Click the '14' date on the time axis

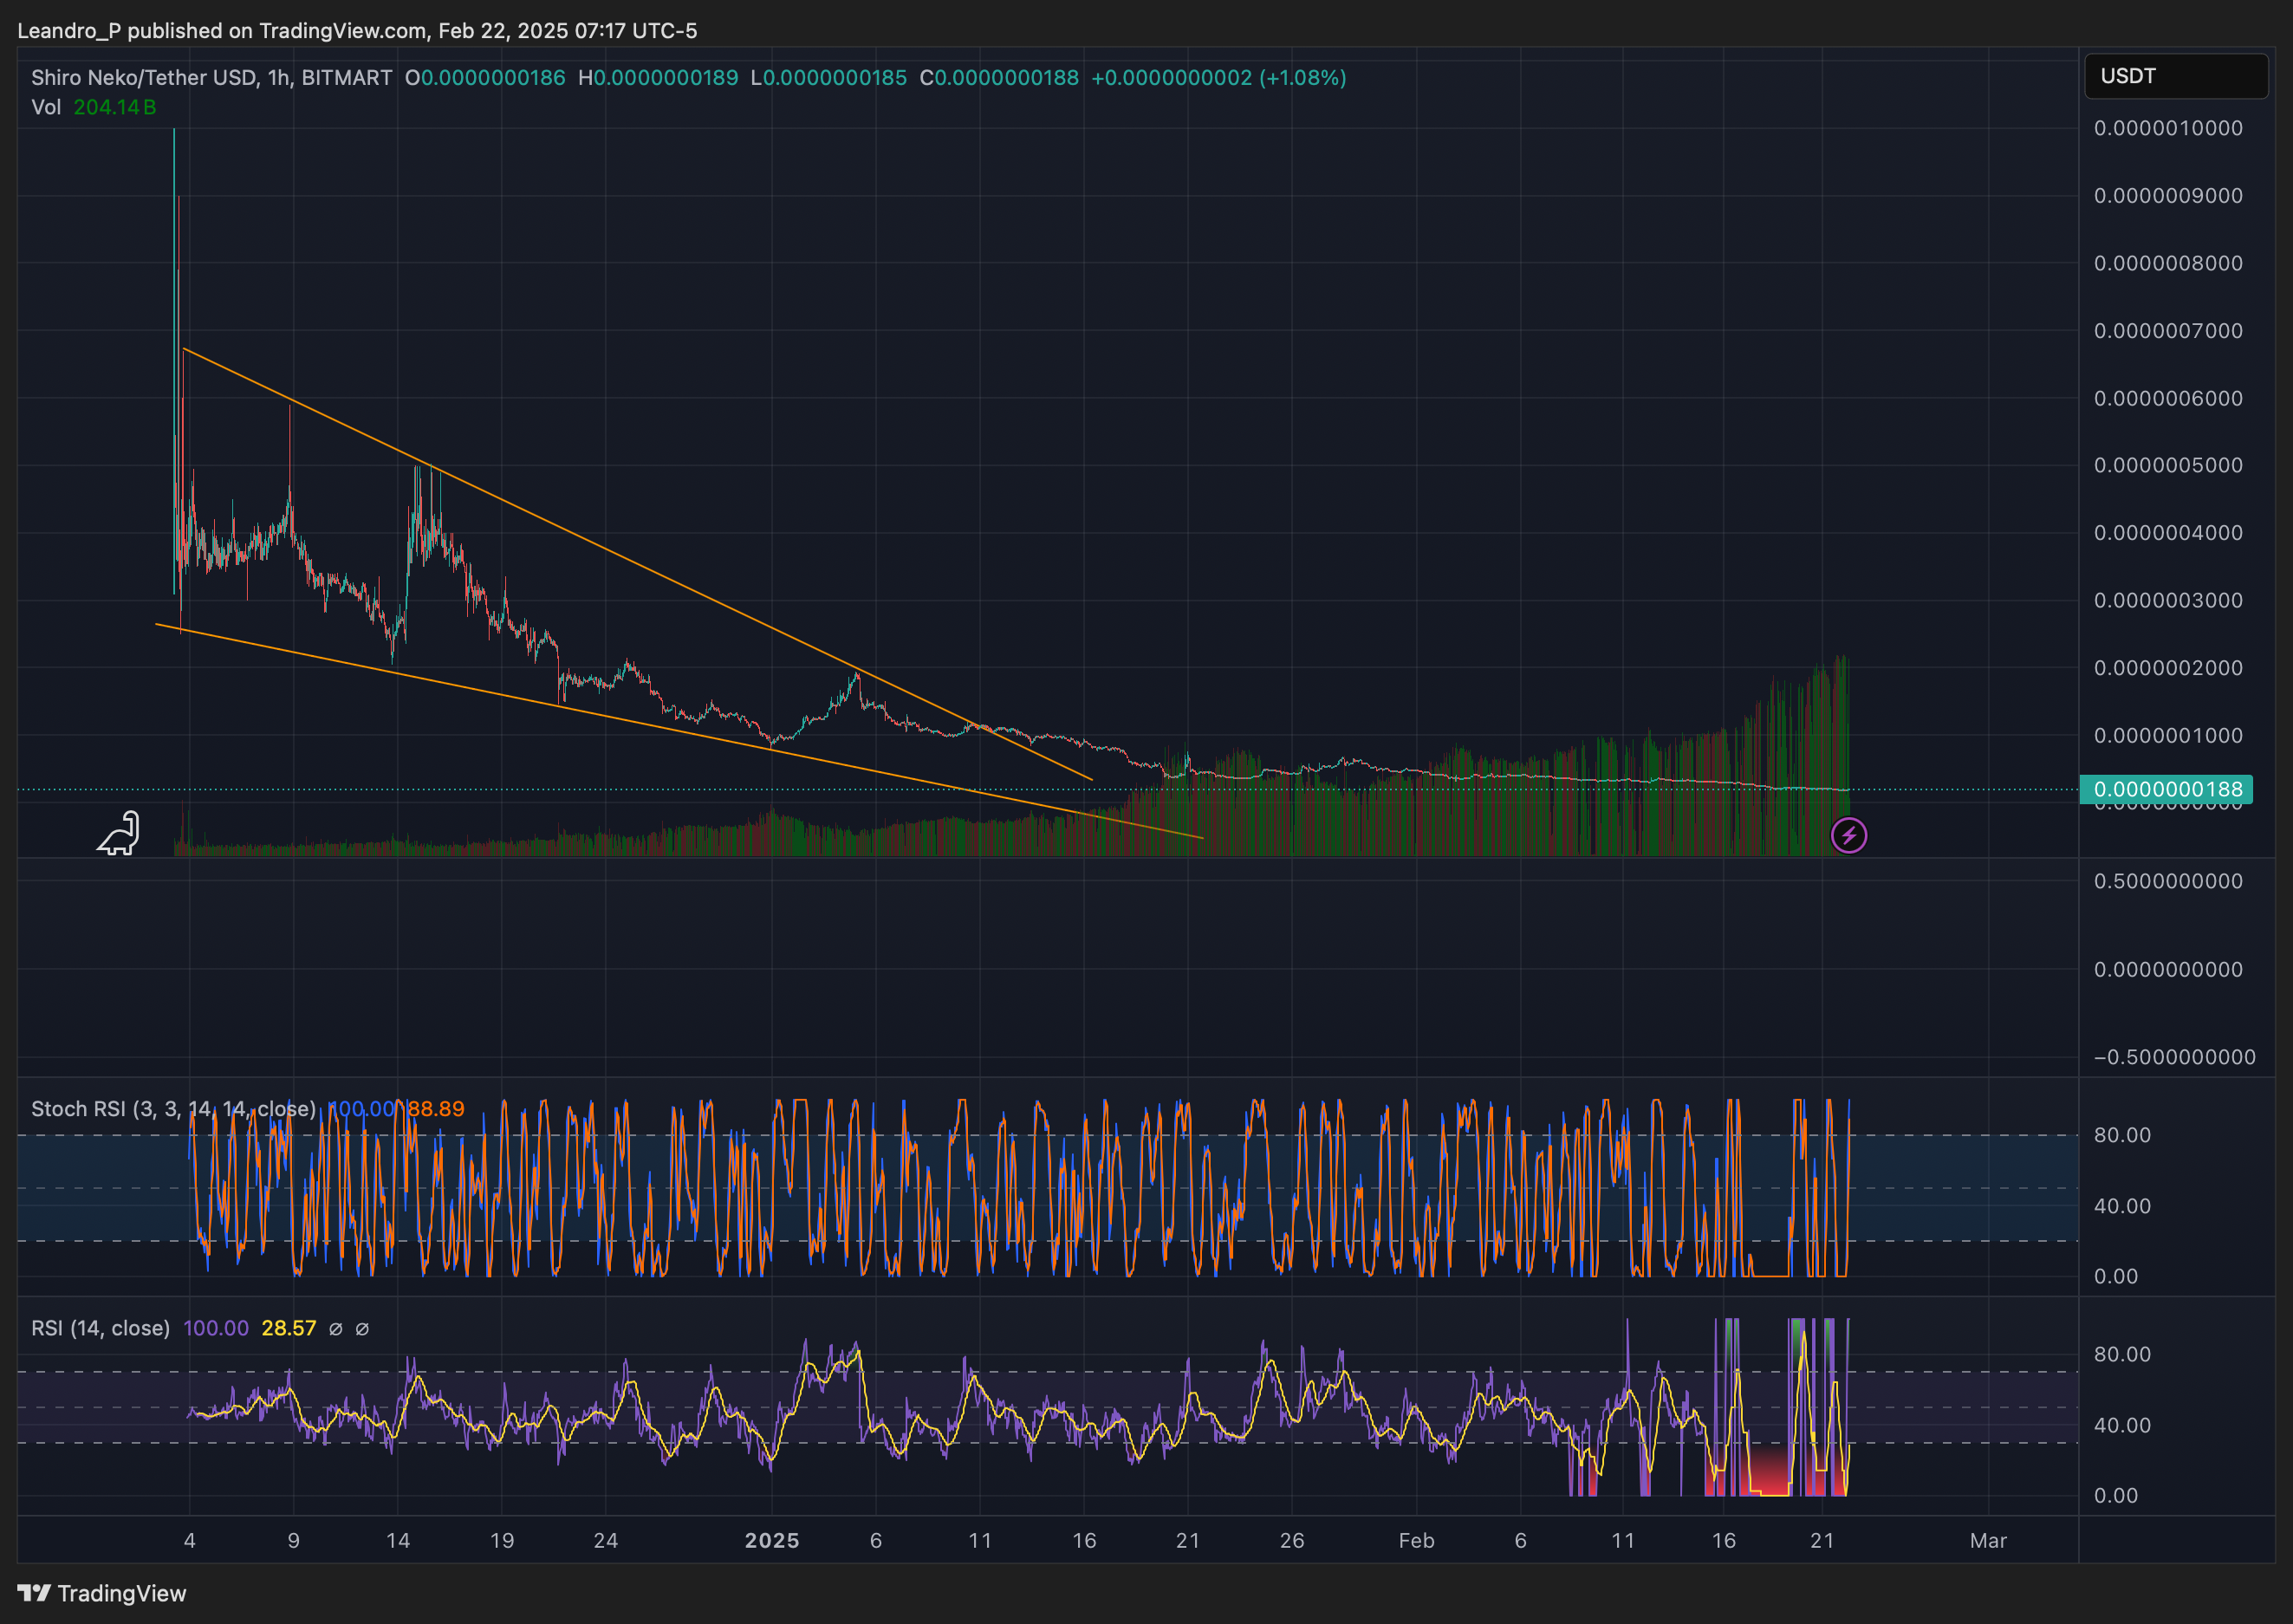pos(398,1540)
